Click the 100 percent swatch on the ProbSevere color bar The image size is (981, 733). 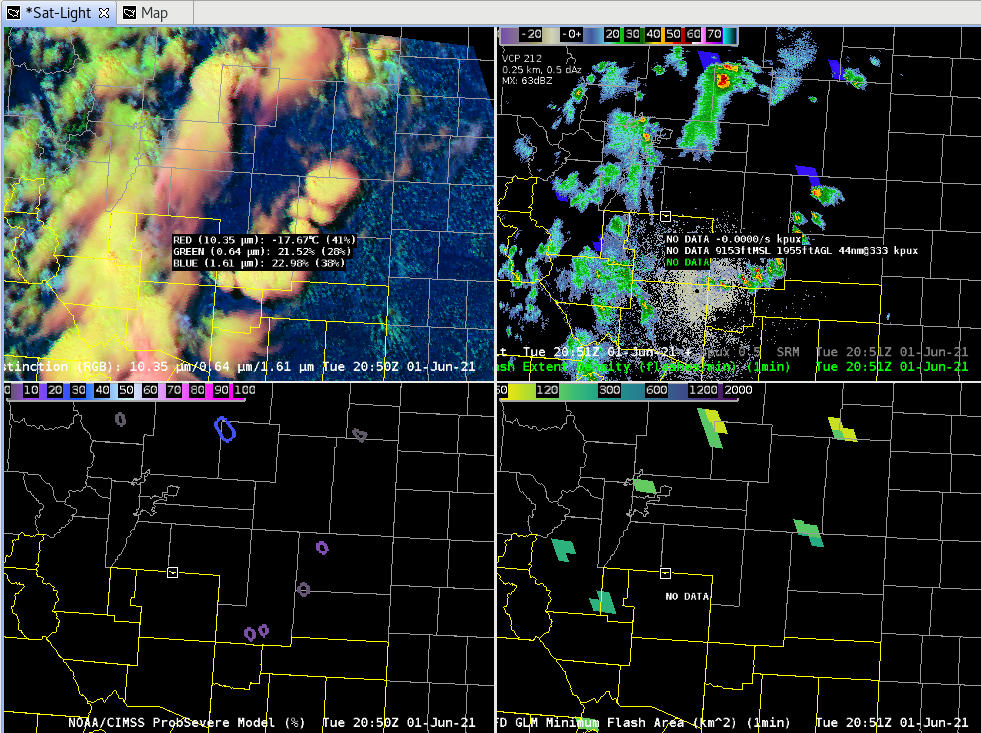tap(245, 390)
